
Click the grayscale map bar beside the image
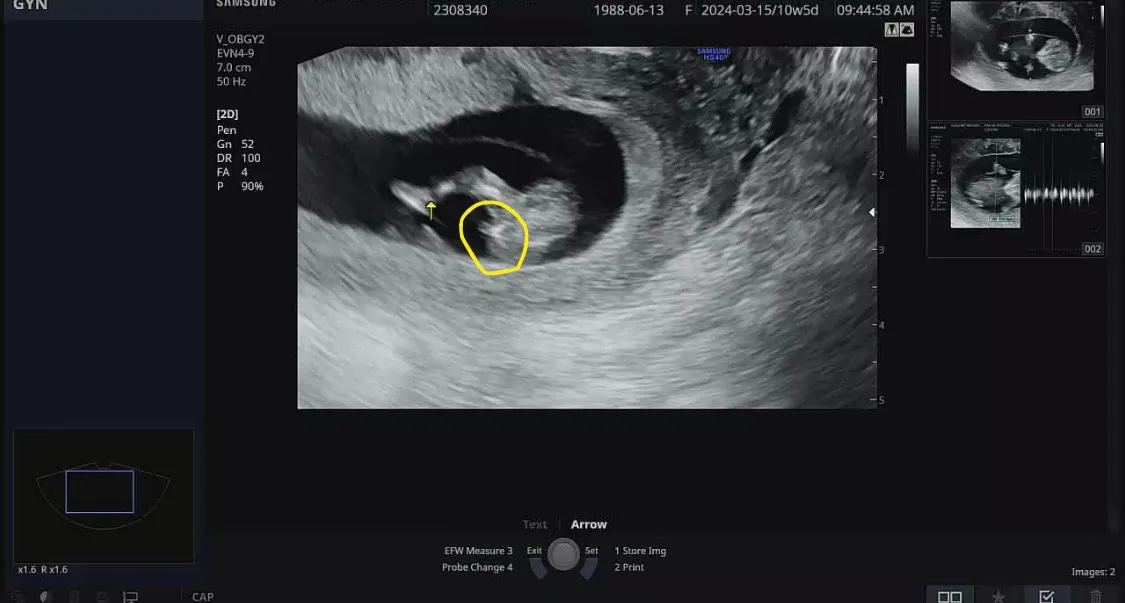(x=913, y=108)
